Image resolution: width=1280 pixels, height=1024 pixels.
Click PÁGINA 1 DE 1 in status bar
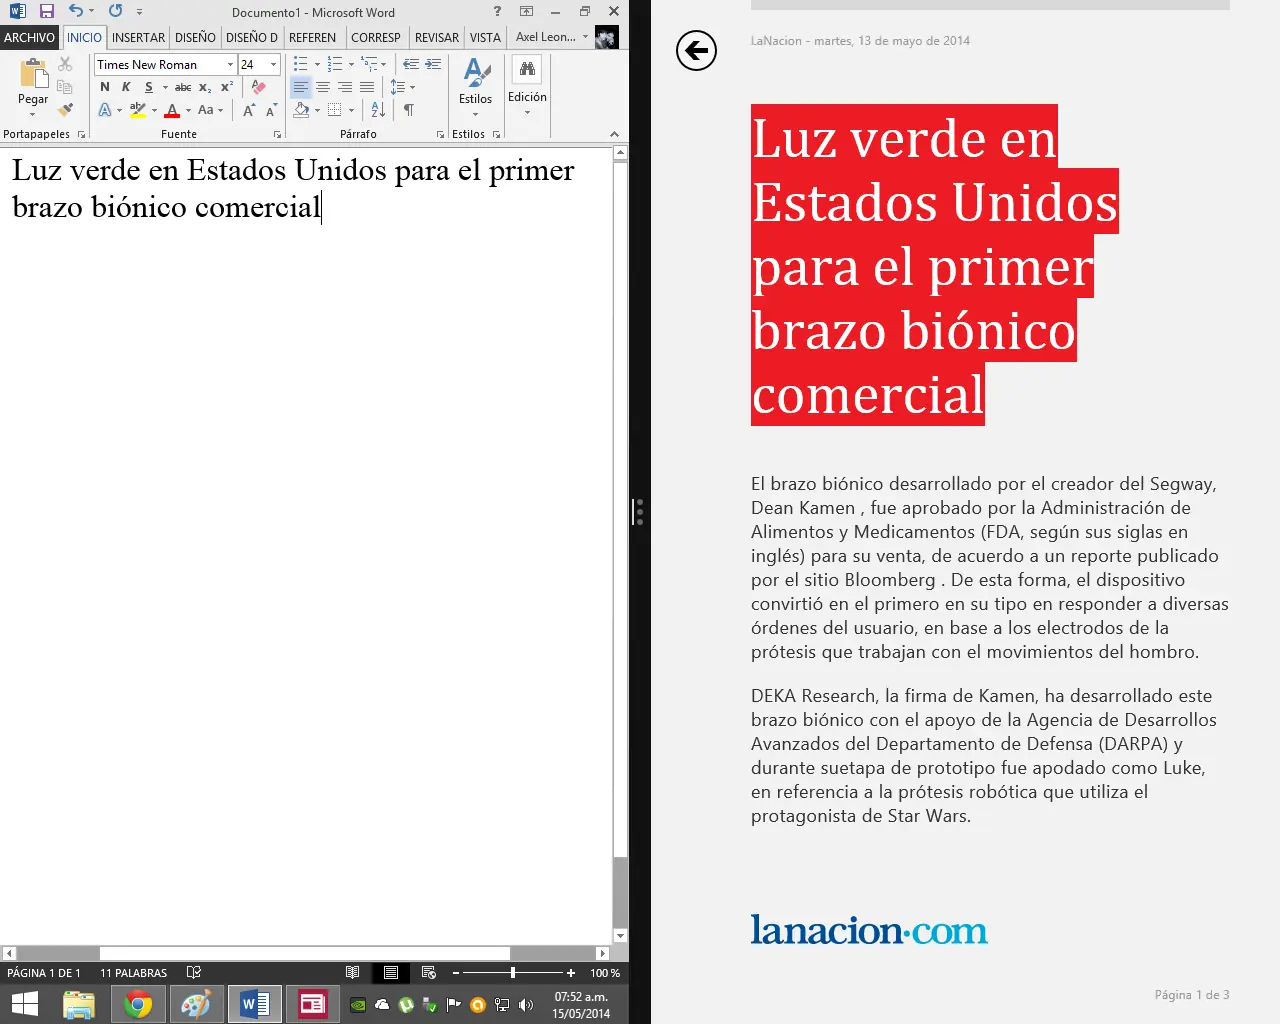tap(44, 972)
